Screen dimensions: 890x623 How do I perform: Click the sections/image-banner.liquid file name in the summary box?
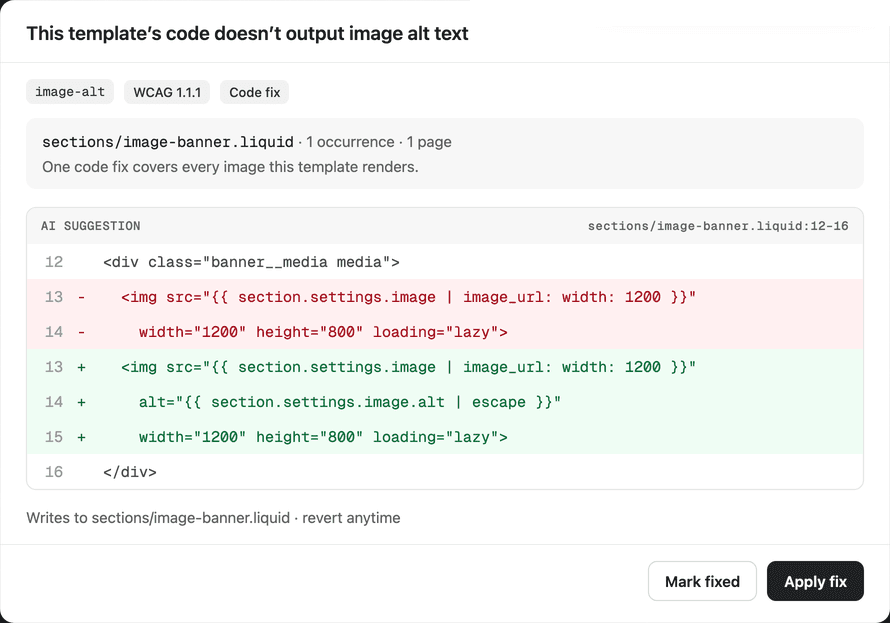(x=168, y=142)
